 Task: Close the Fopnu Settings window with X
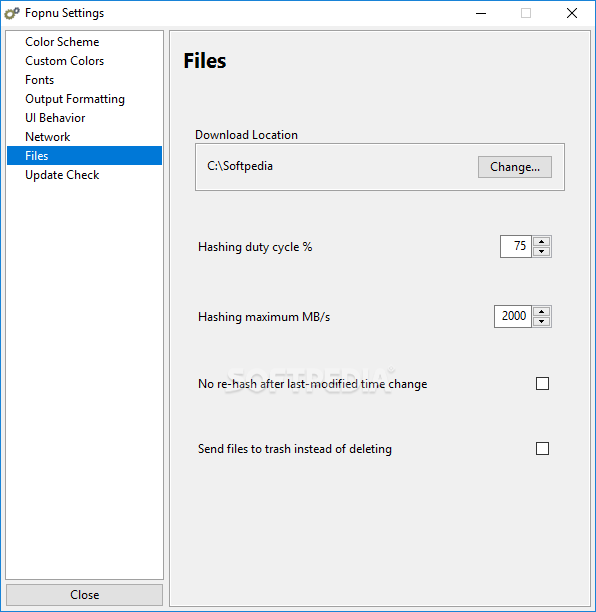572,13
